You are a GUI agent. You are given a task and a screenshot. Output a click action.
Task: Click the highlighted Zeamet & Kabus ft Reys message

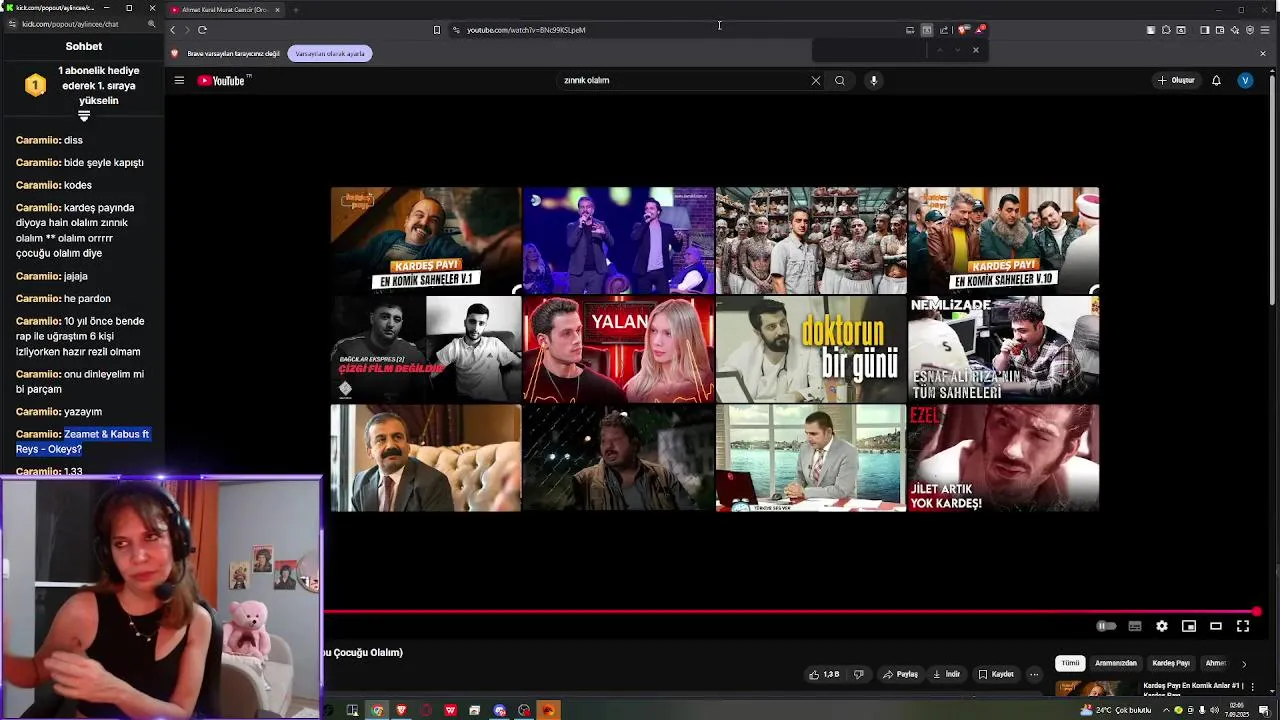click(82, 441)
